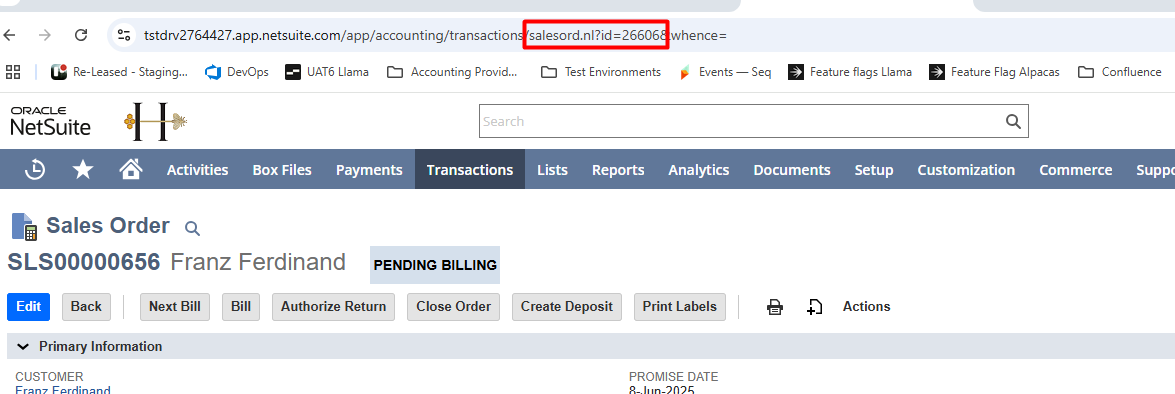
Task: Open the Customization menu
Action: [x=966, y=170]
